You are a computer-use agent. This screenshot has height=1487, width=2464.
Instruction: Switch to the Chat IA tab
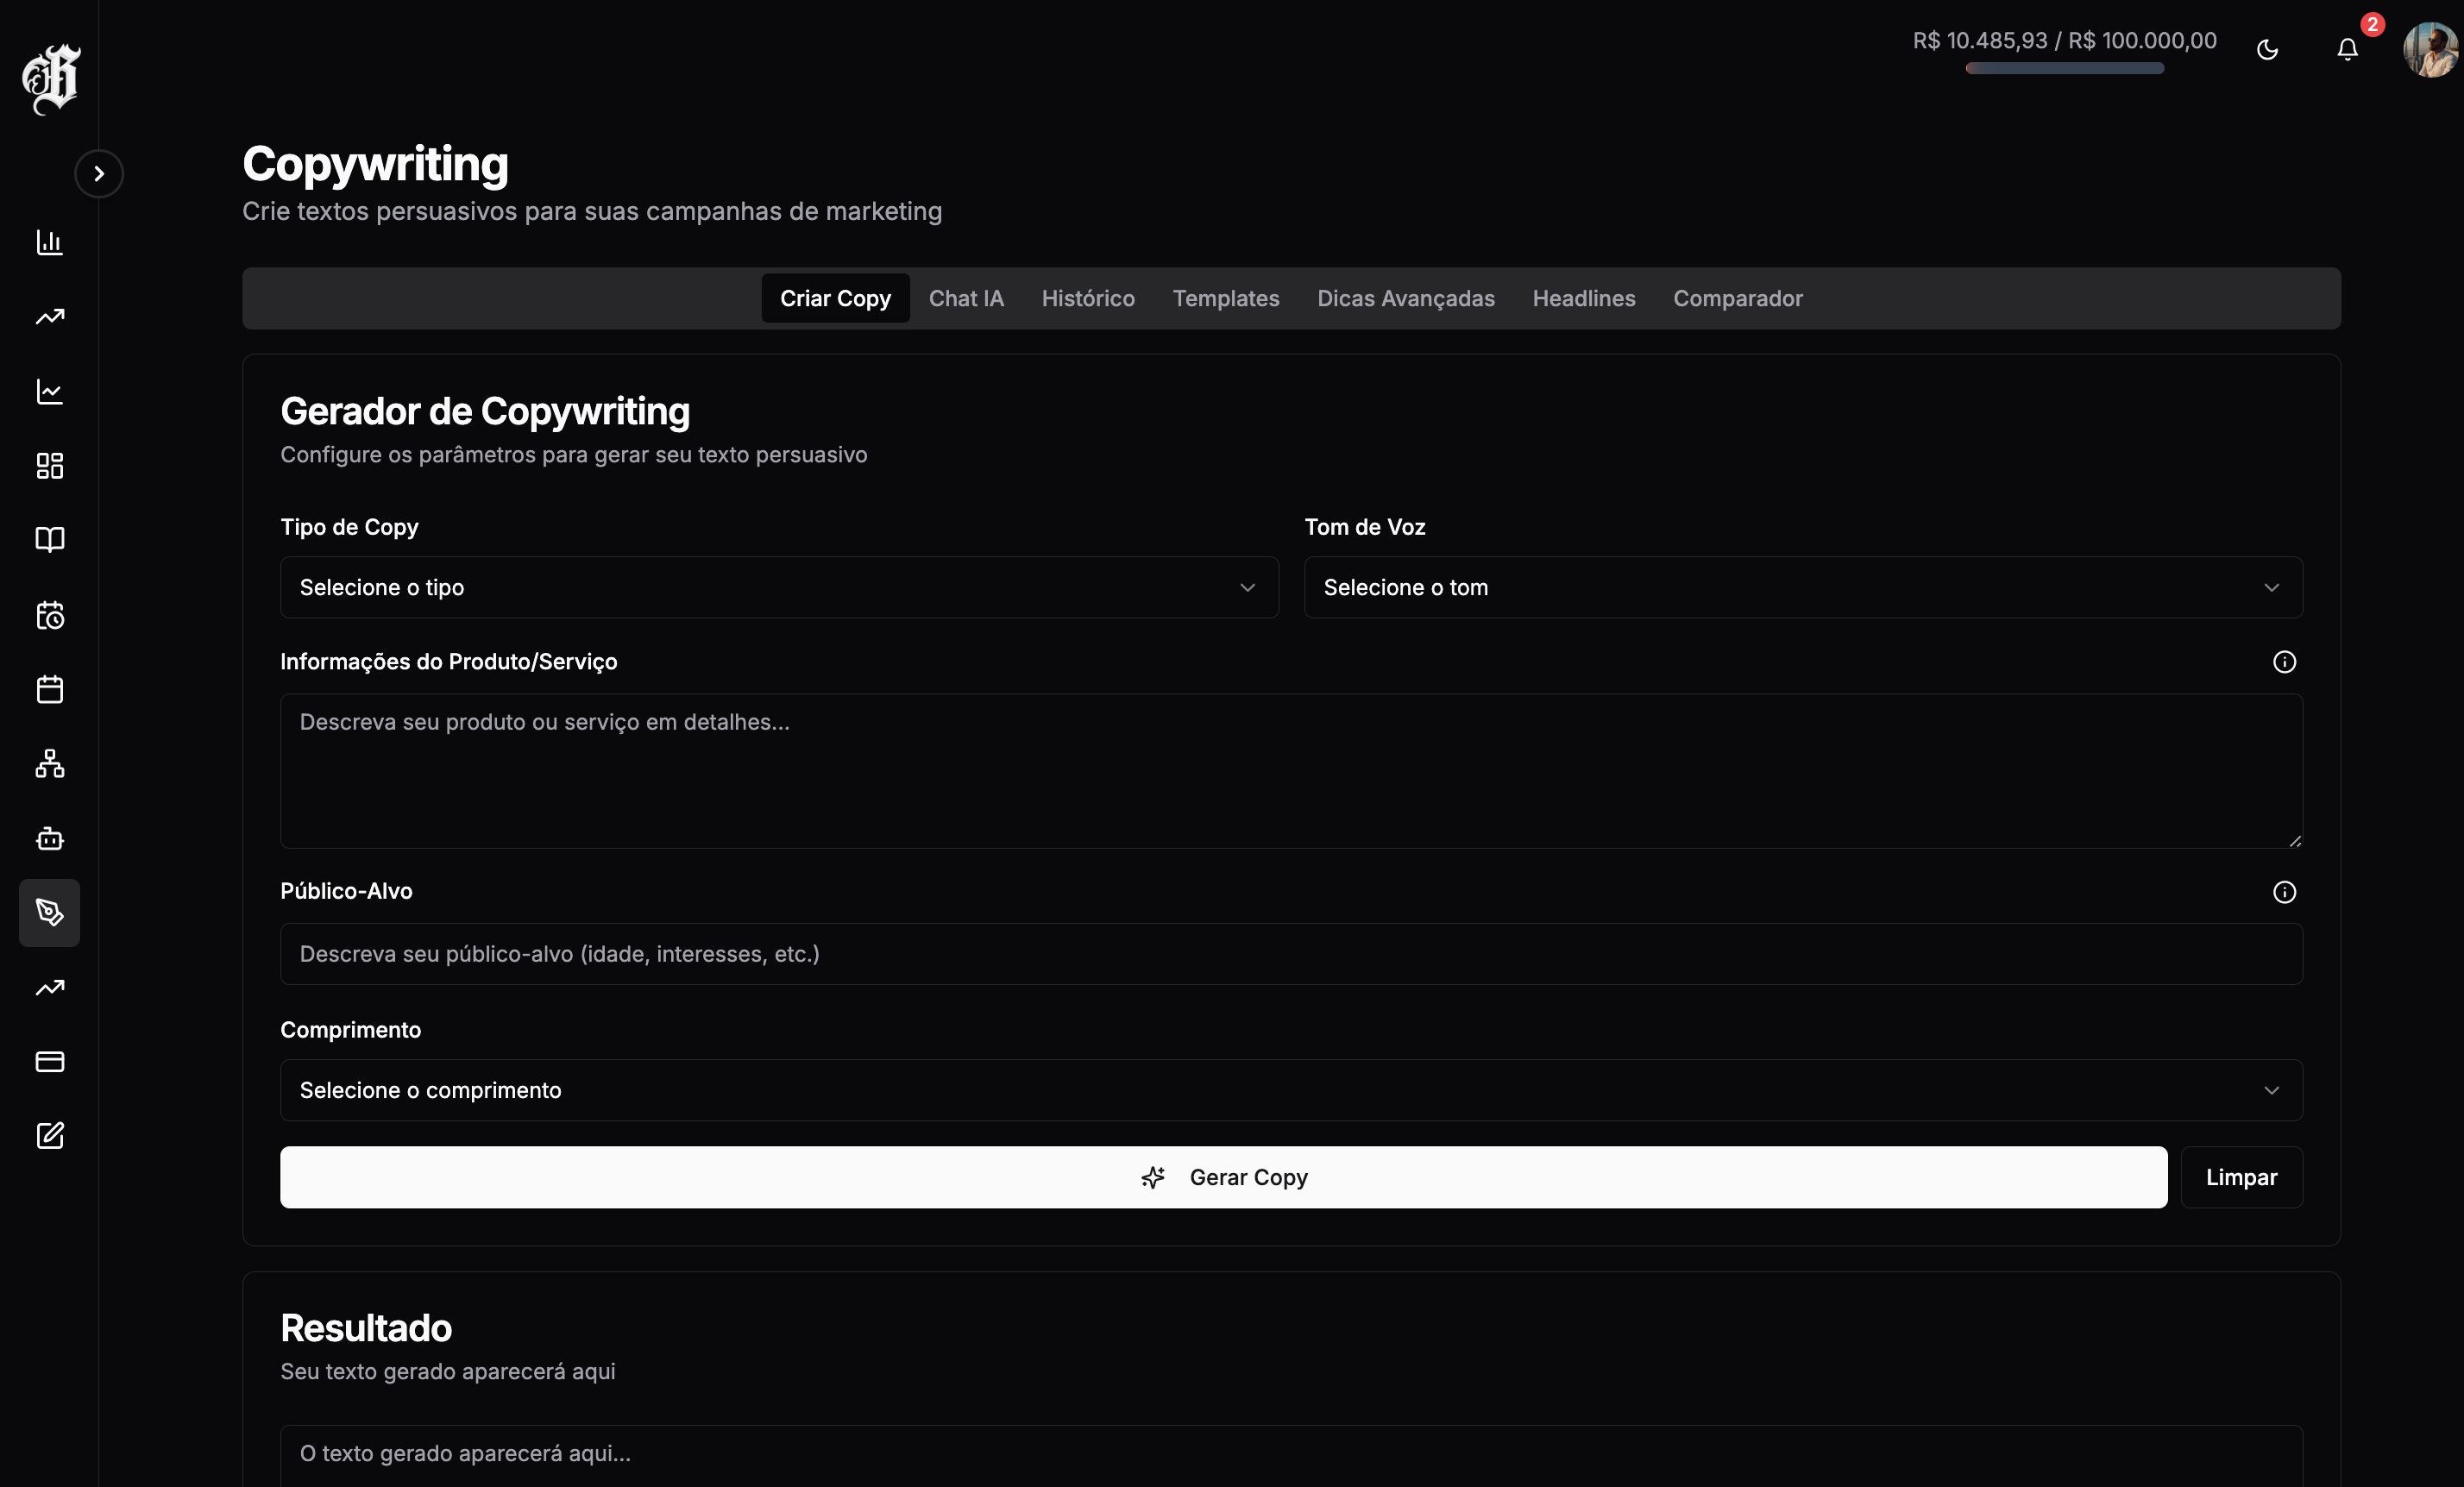tap(965, 298)
